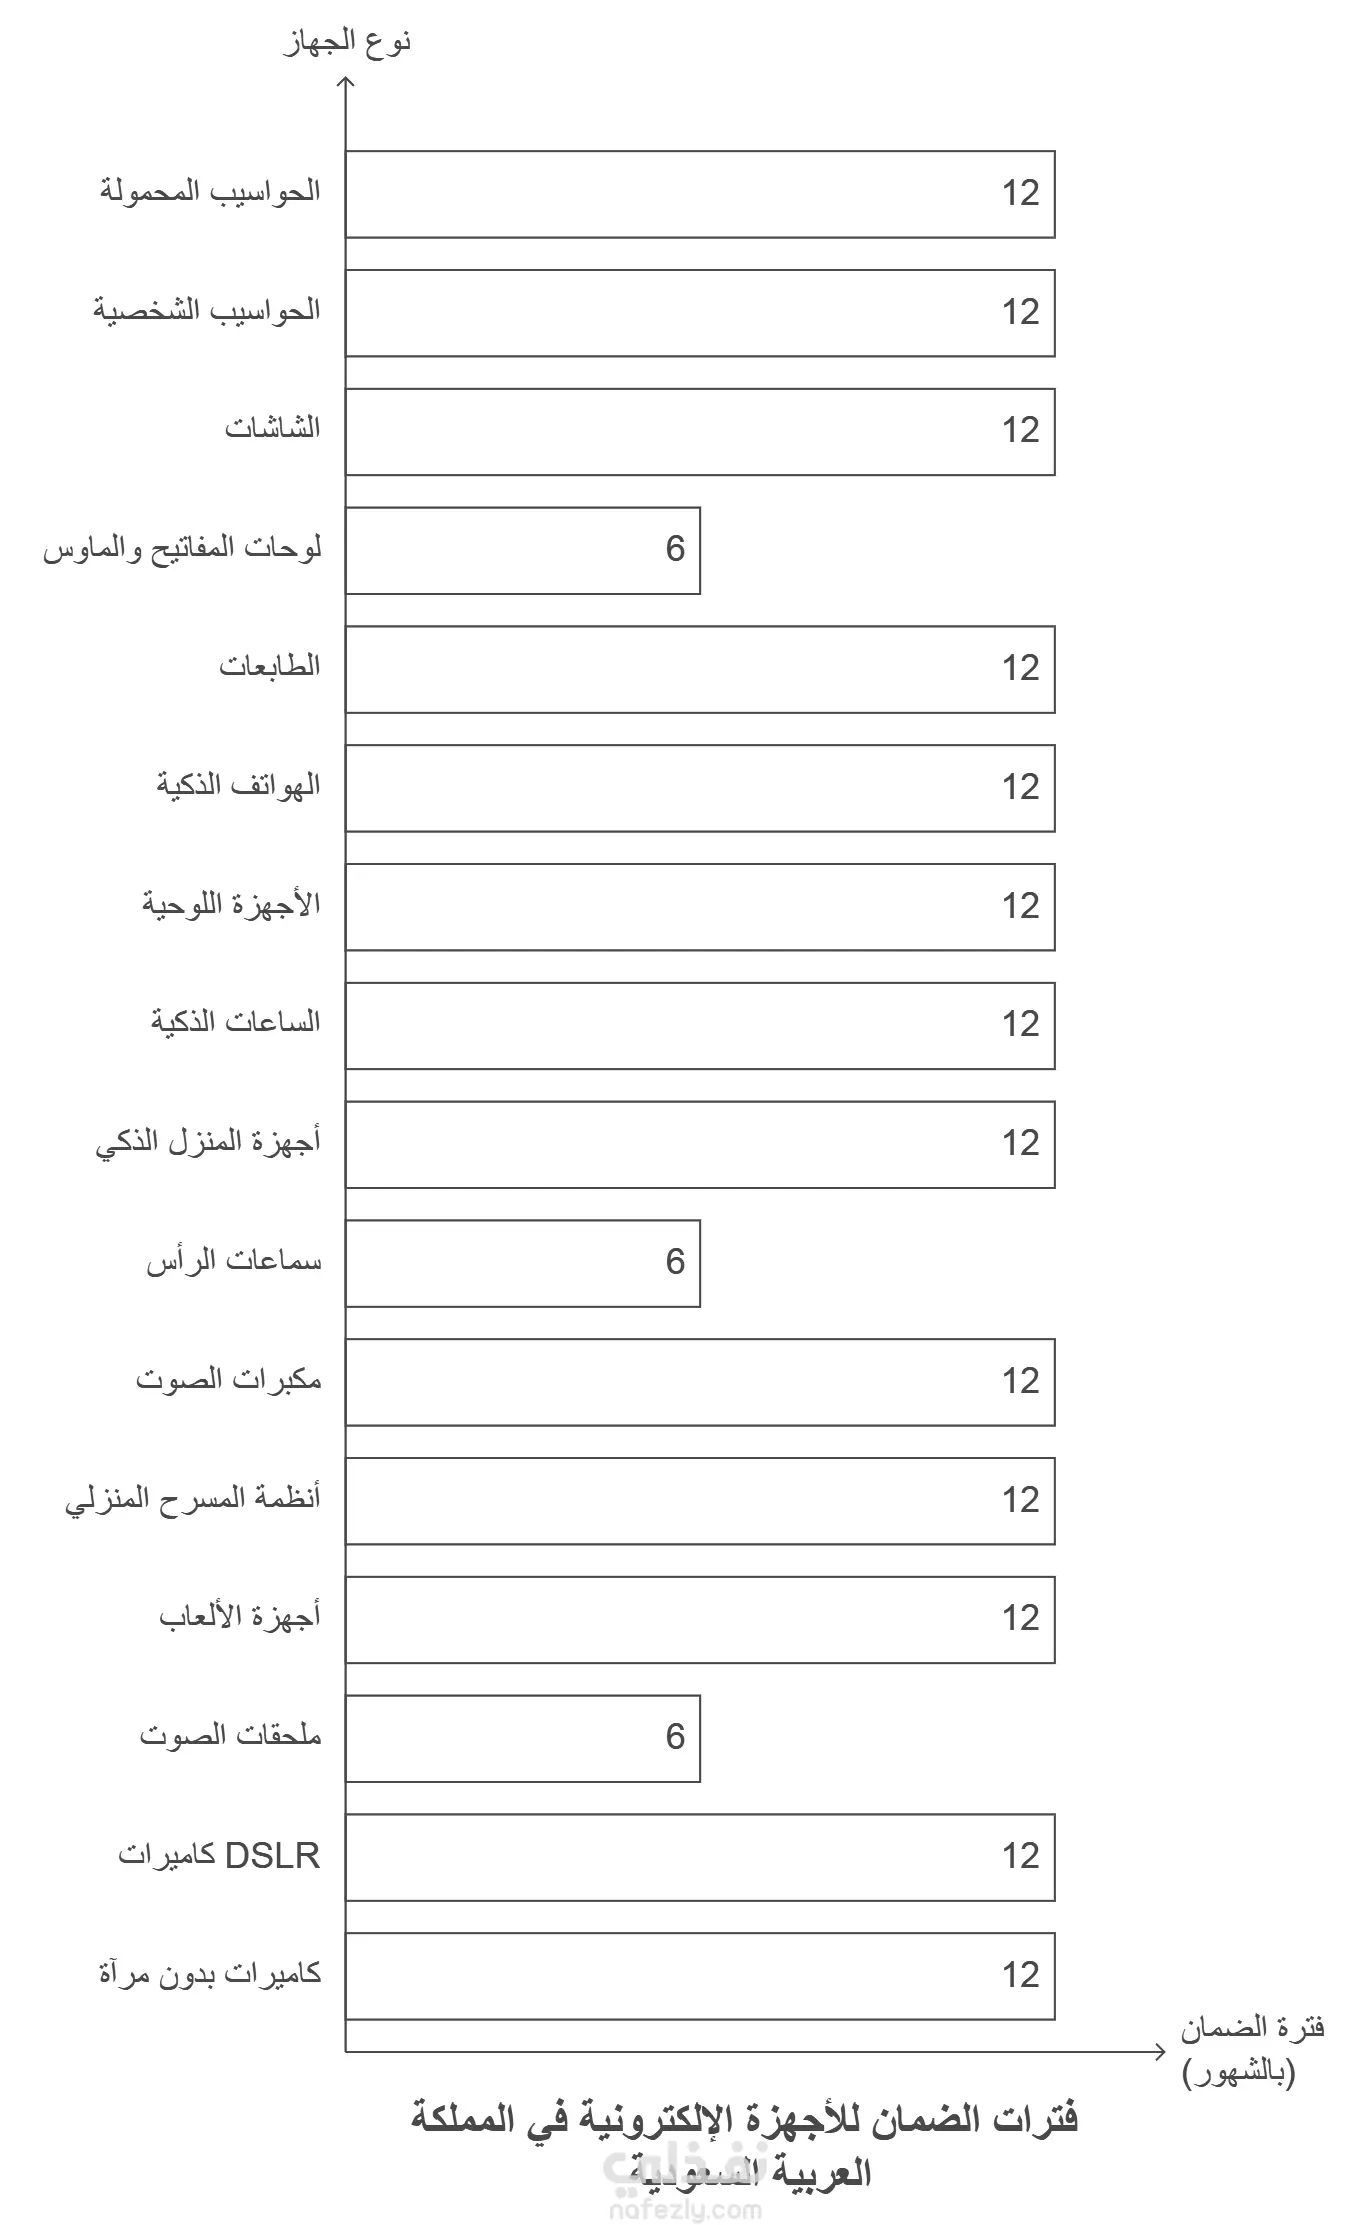Screen dimensions: 1372x2225
Task: Click the الأجهزة اللوحية label text
Action: point(231,904)
